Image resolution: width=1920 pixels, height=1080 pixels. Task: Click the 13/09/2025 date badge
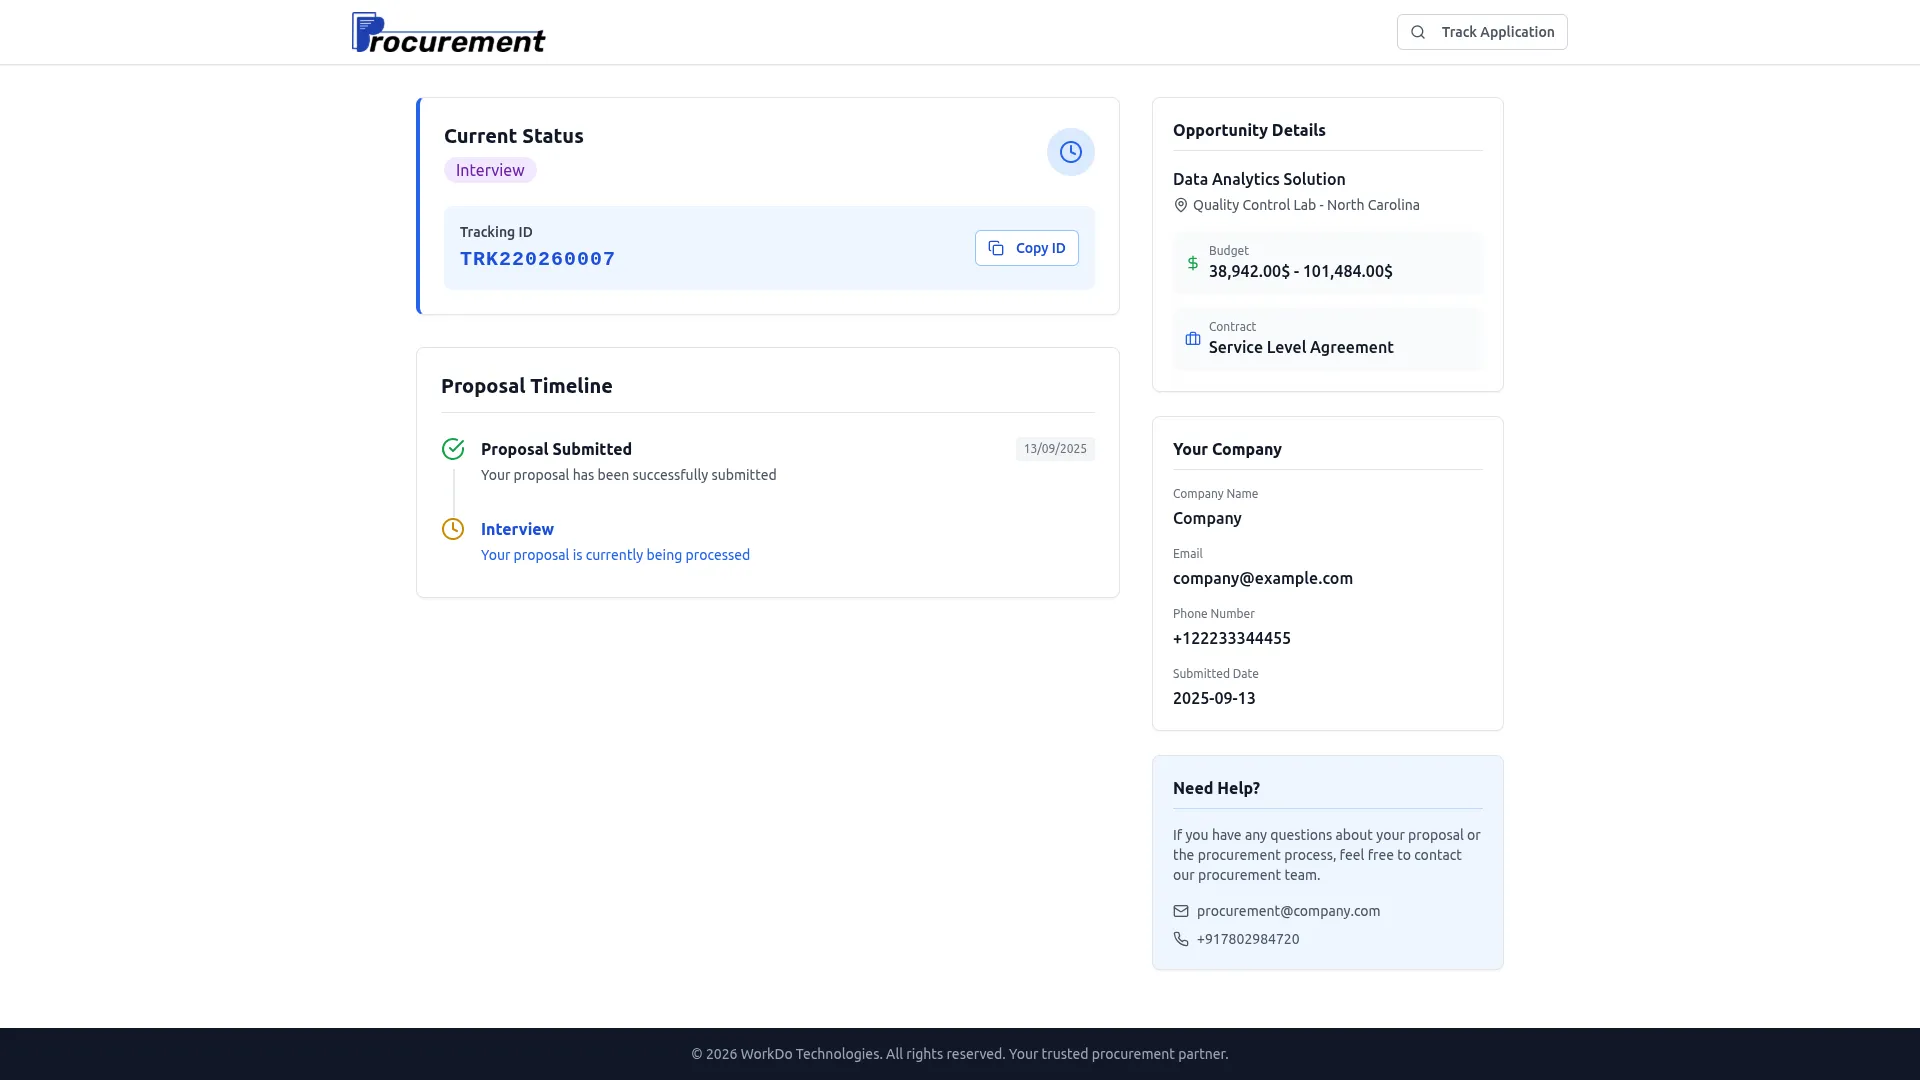point(1054,449)
